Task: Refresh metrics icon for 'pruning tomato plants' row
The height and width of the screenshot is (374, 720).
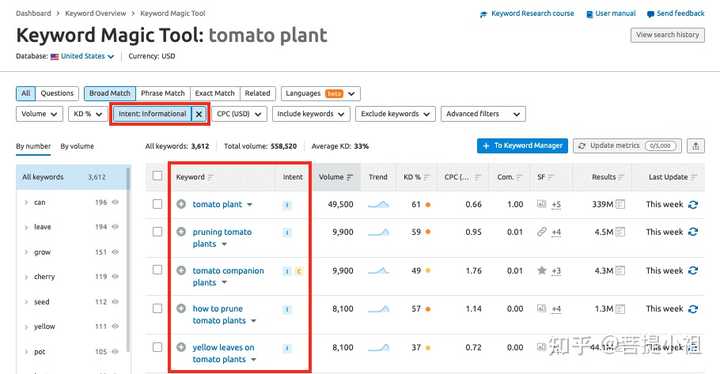Action: 693,232
